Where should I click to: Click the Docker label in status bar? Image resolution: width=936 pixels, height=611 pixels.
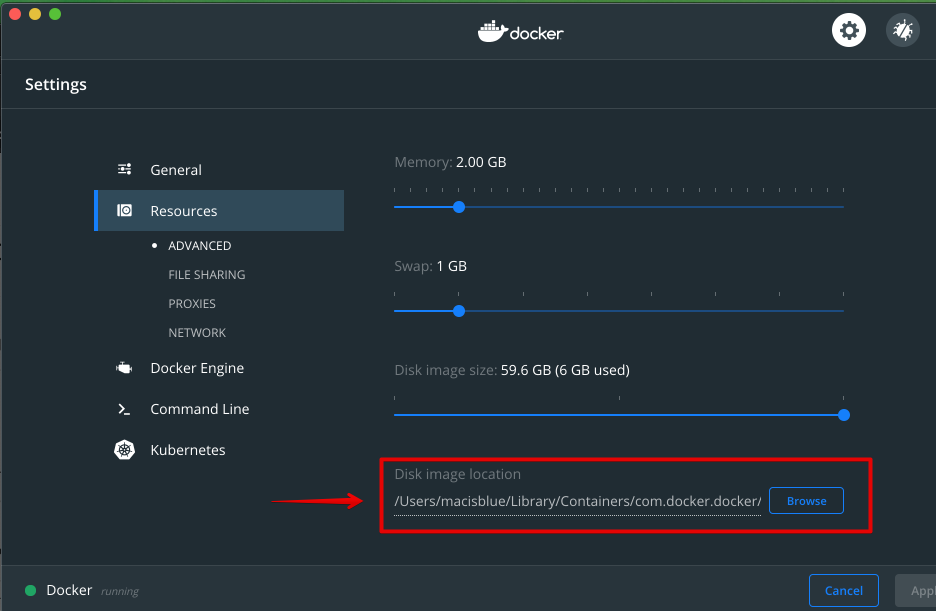click(69, 590)
